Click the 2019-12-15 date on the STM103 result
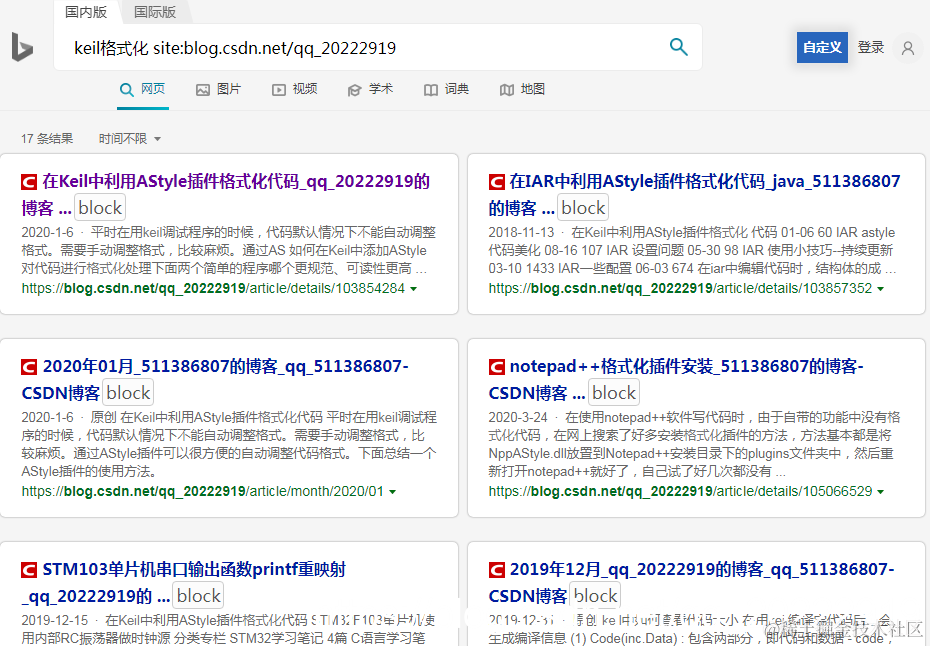 55,620
